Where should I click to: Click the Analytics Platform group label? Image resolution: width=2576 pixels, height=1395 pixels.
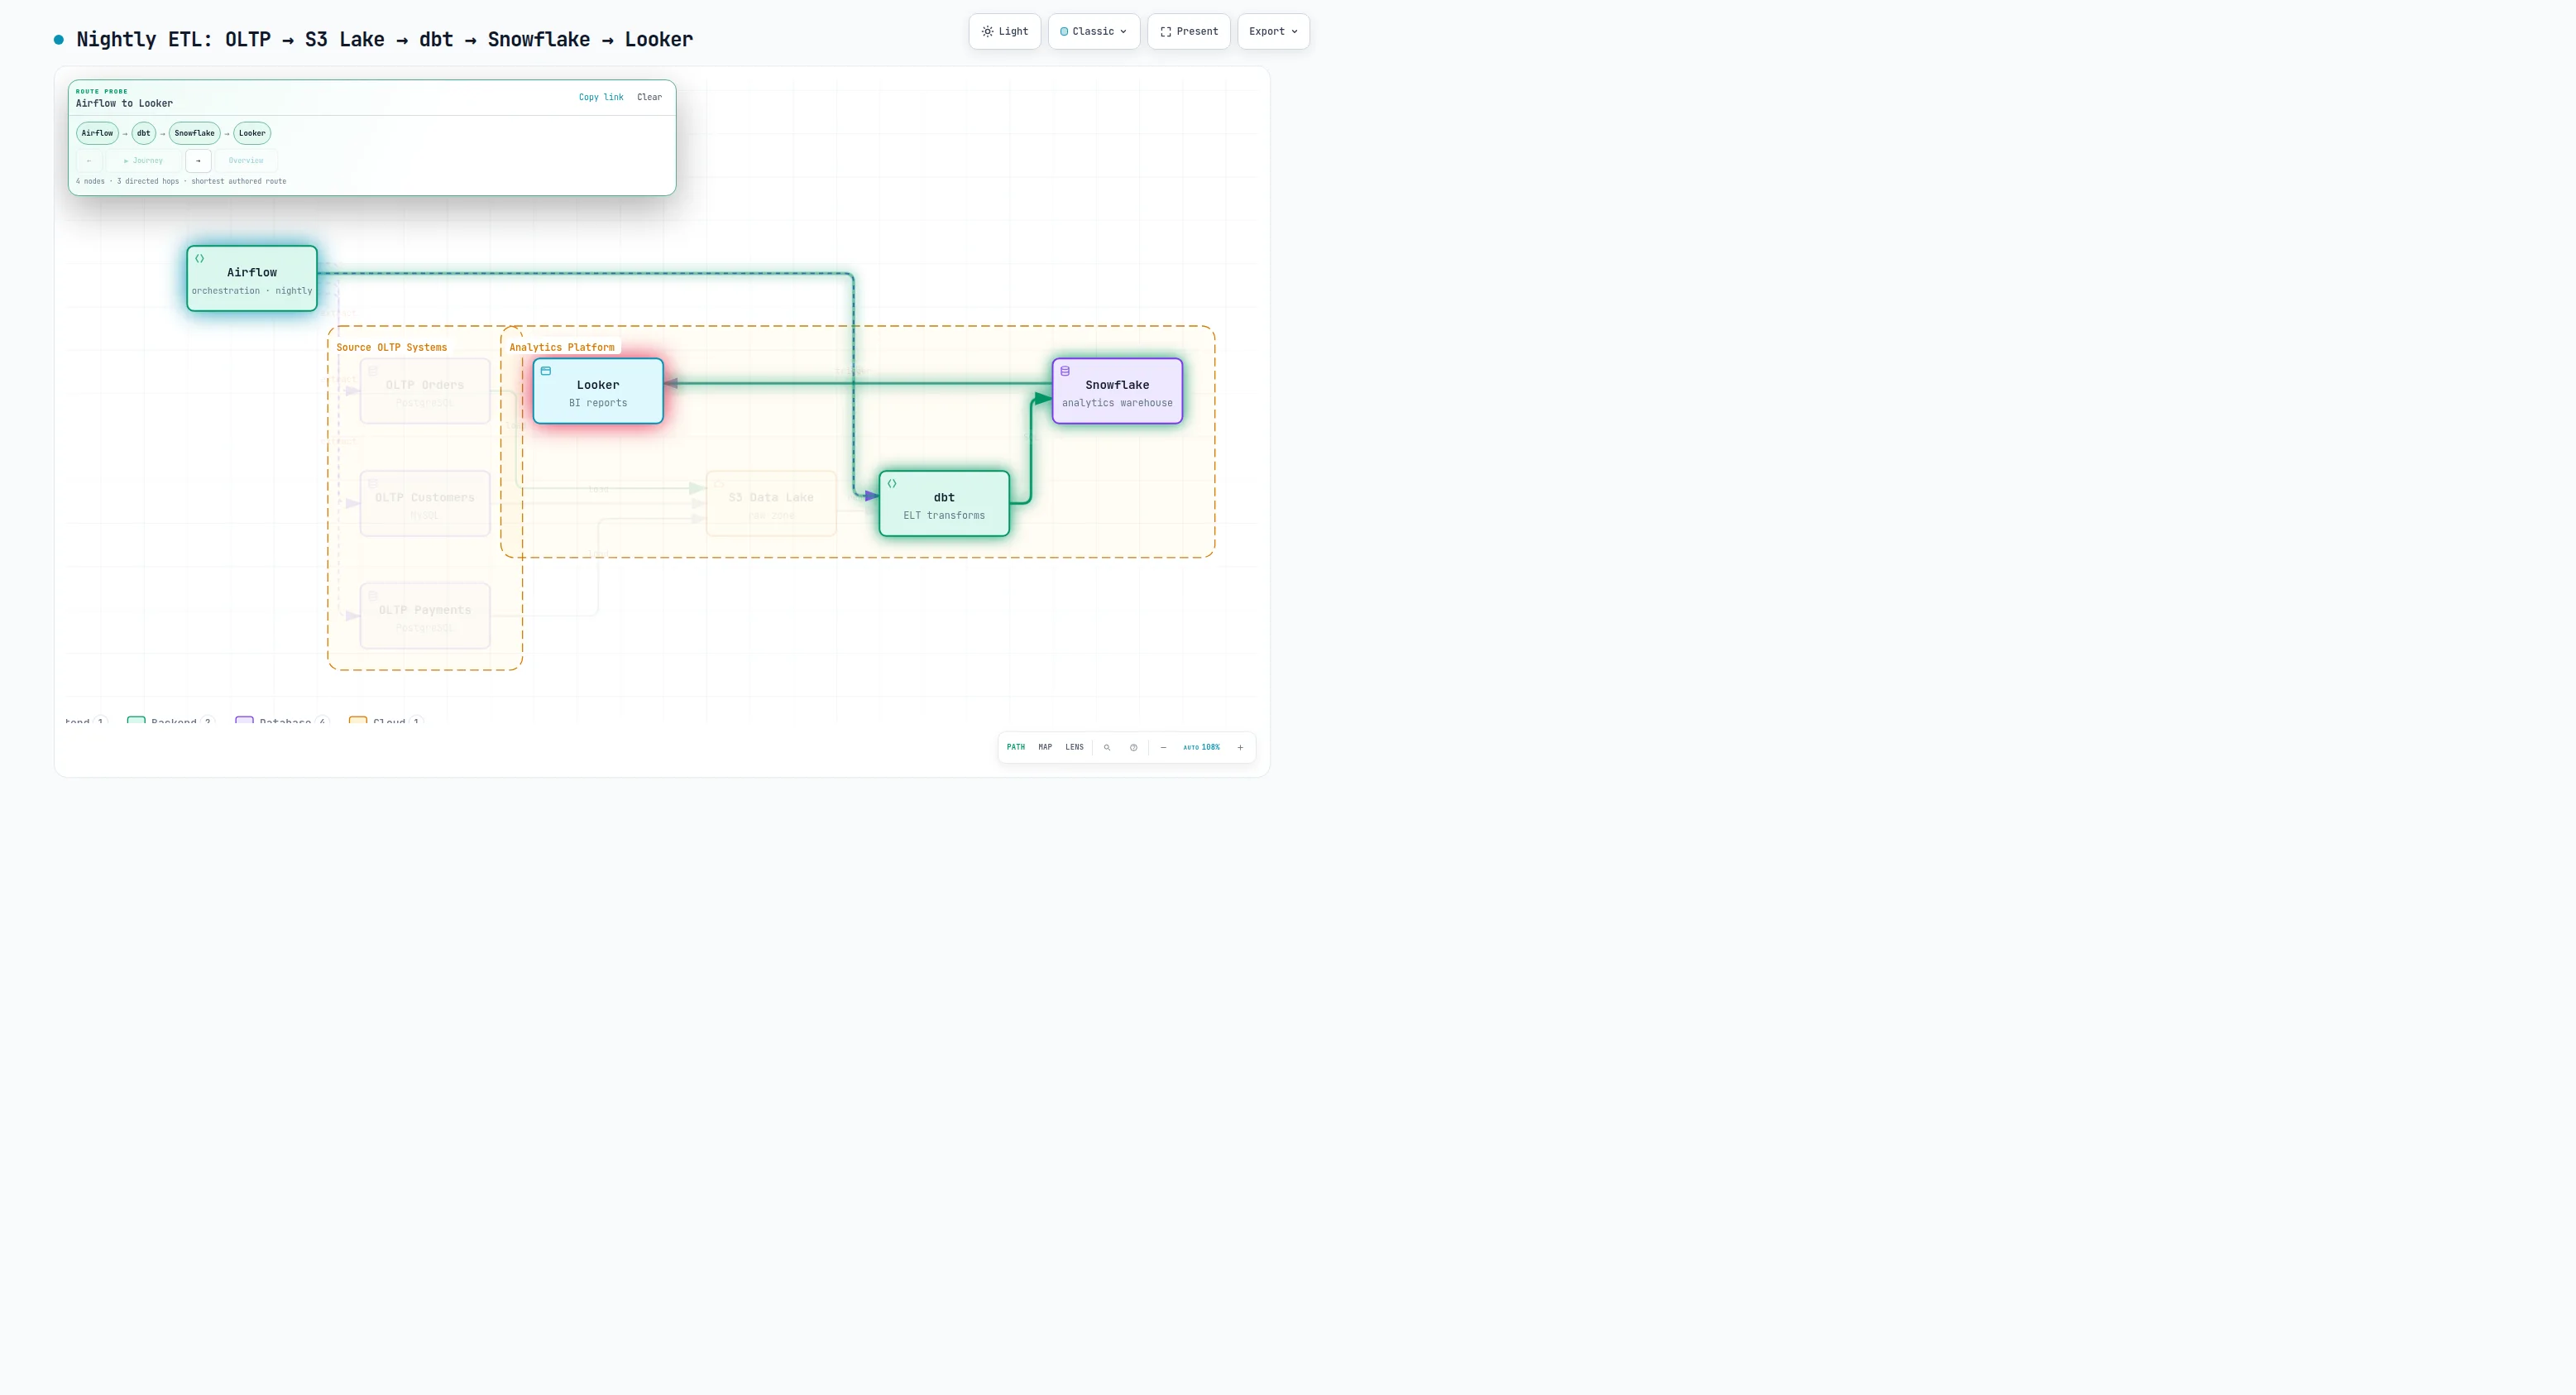(562, 347)
